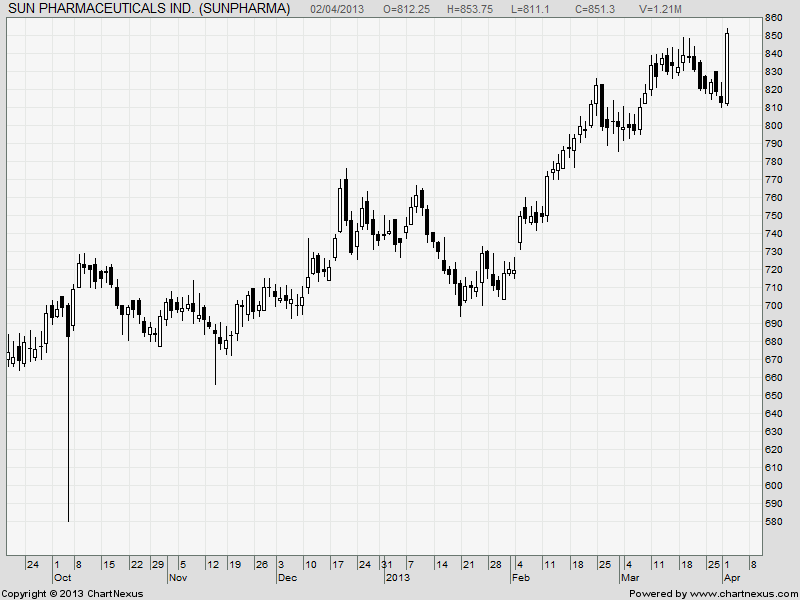The image size is (800, 600).
Task: Click the 820 price axis label
Action: click(773, 90)
